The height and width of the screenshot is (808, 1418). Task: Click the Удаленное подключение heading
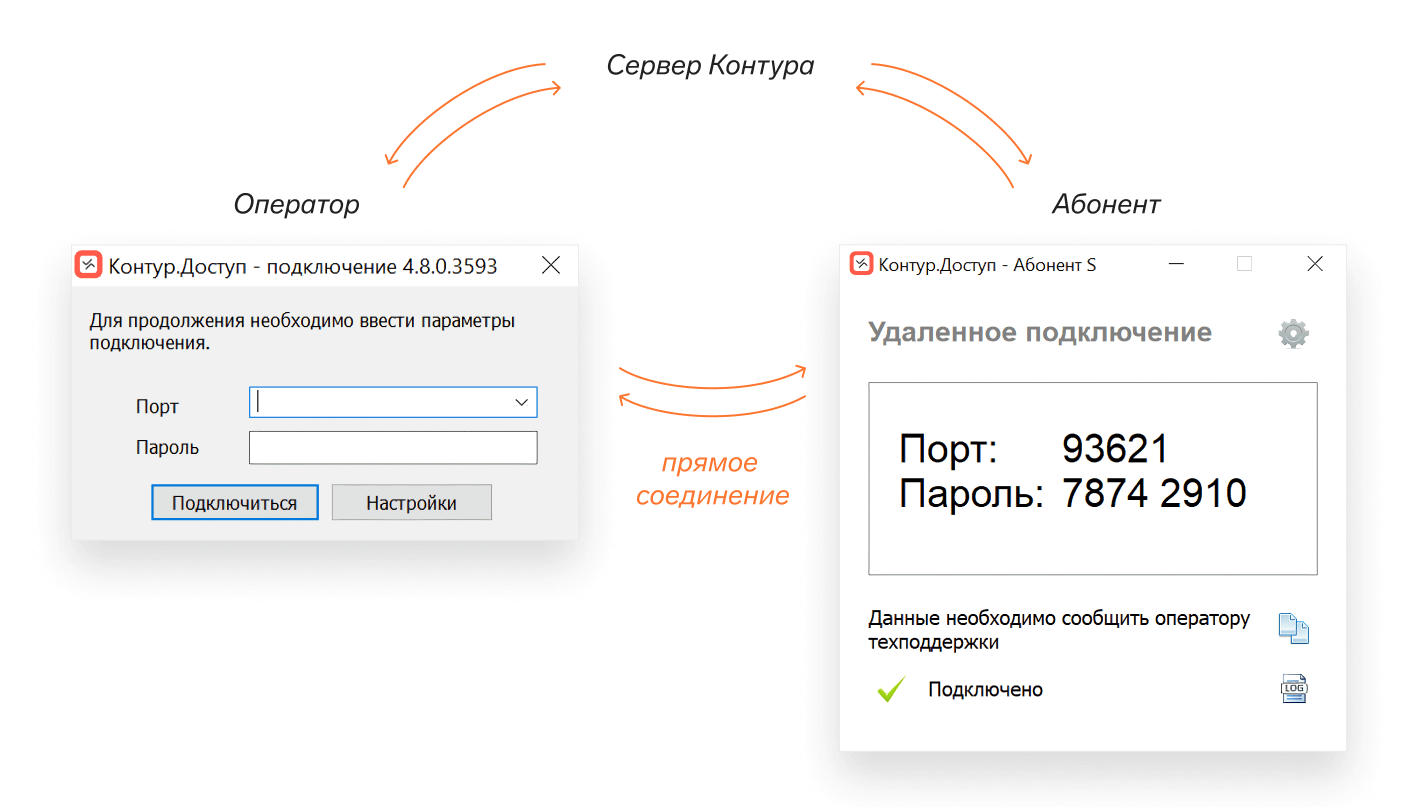click(x=1040, y=332)
